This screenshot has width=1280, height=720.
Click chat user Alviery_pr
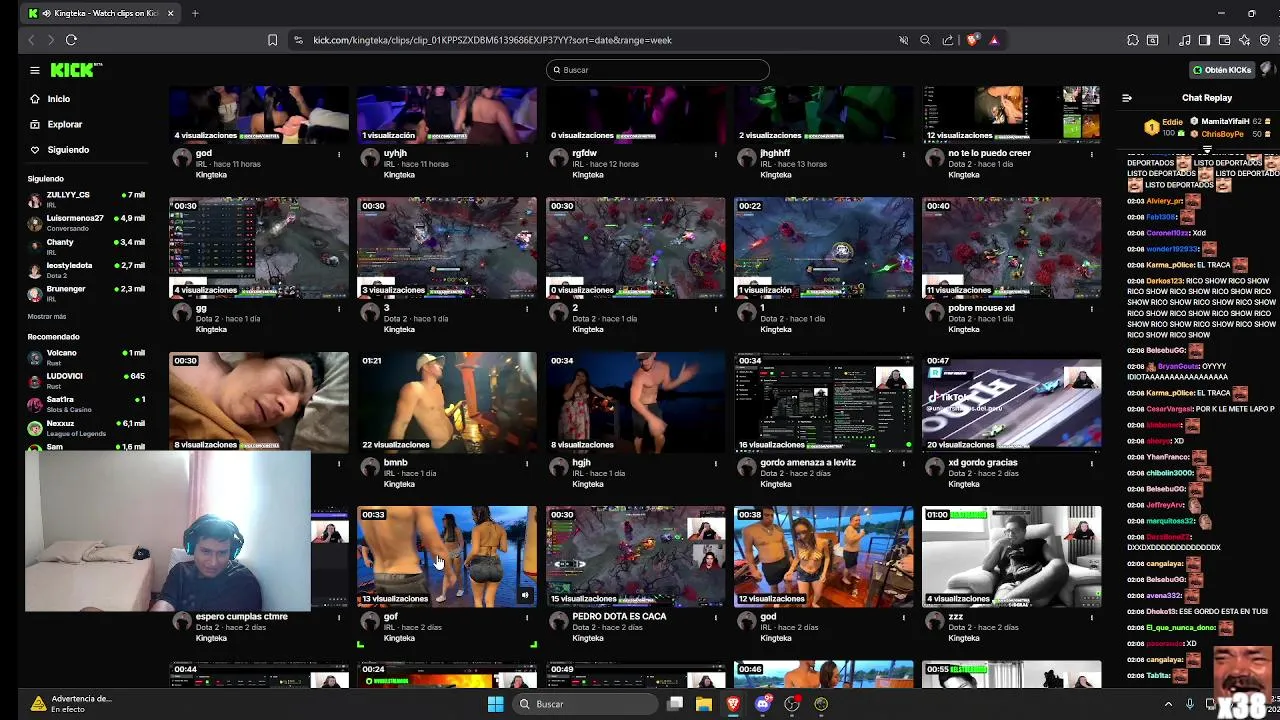(x=1164, y=201)
